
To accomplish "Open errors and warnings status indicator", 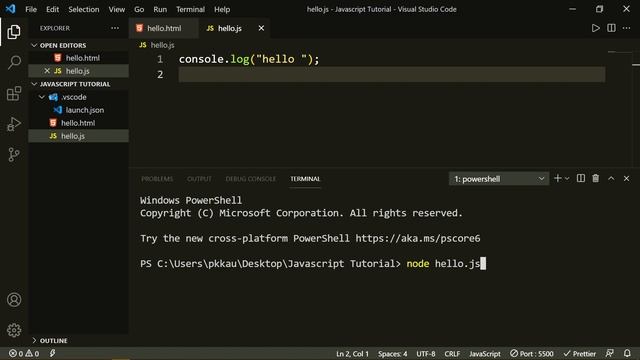I will 24,353.
